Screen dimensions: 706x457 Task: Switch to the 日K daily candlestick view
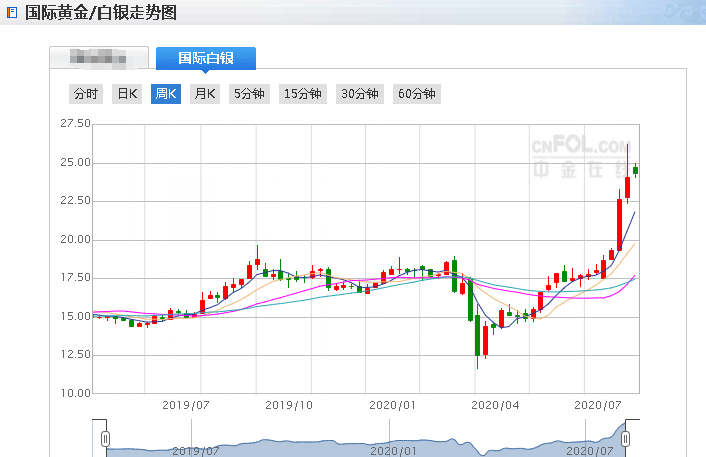tap(127, 94)
